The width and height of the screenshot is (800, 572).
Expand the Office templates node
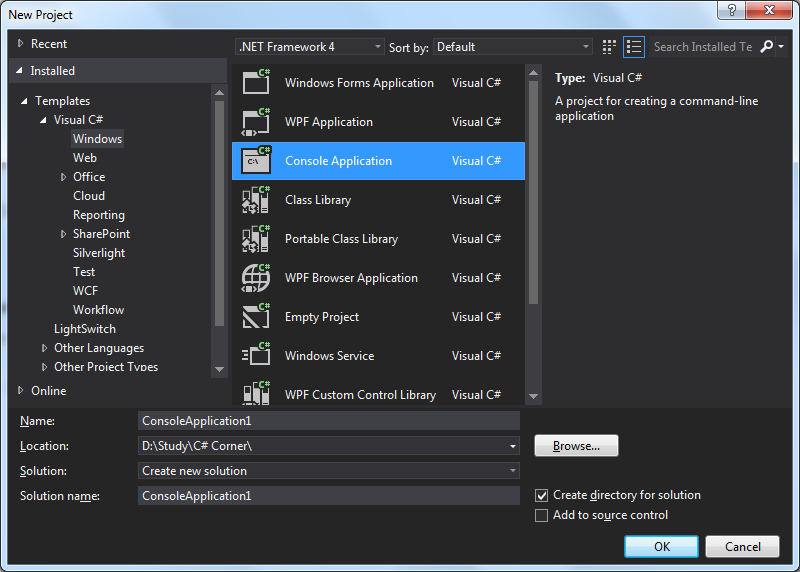click(63, 177)
